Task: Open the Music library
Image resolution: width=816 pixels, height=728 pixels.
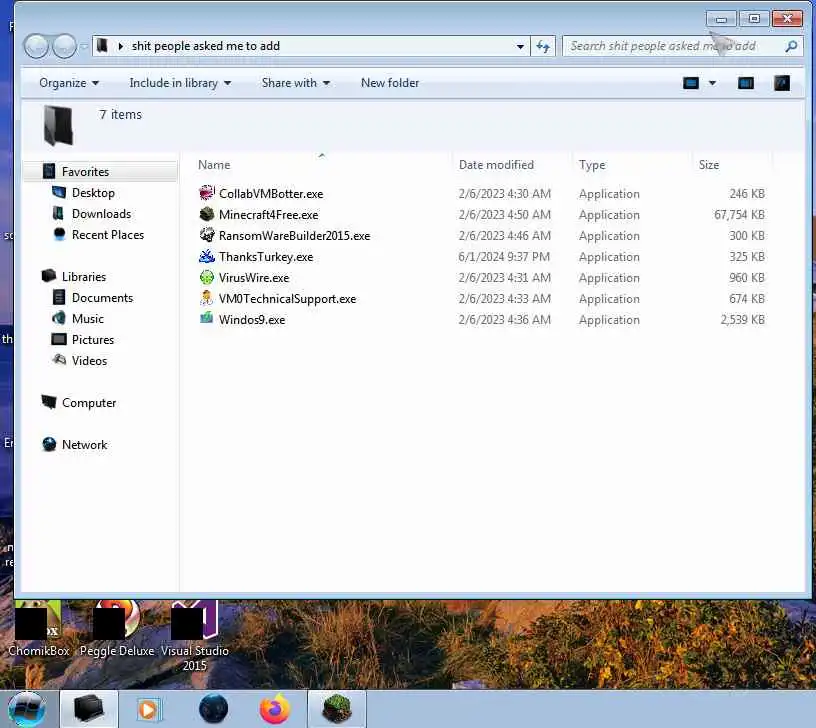Action: point(87,318)
